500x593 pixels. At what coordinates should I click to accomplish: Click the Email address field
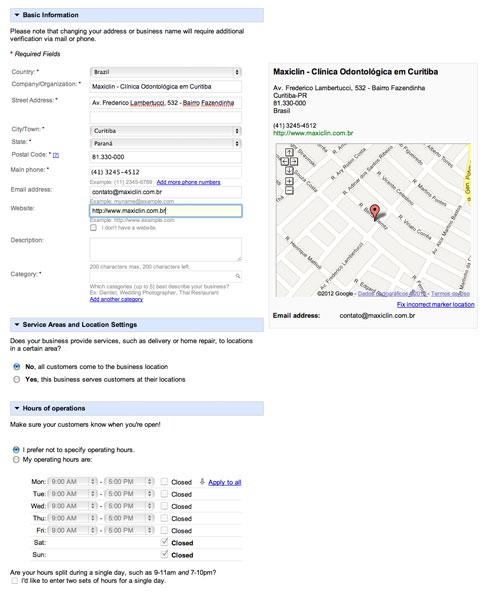click(166, 192)
